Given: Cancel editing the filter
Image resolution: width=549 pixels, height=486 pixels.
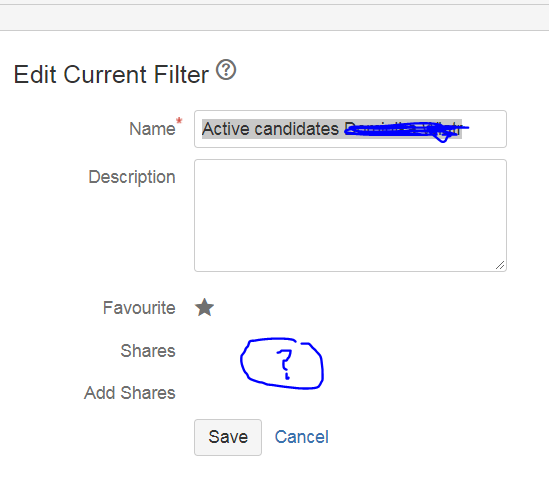Looking at the screenshot, I should (x=301, y=437).
